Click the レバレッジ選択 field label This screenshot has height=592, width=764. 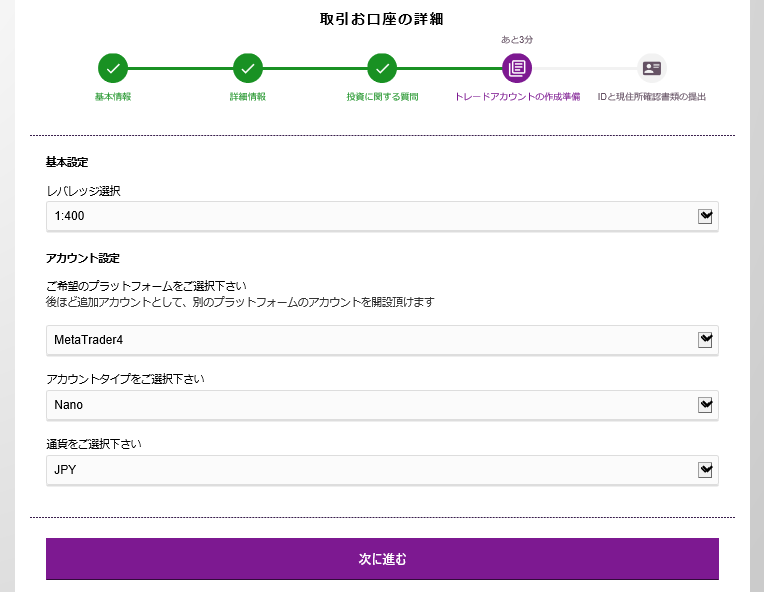83,191
